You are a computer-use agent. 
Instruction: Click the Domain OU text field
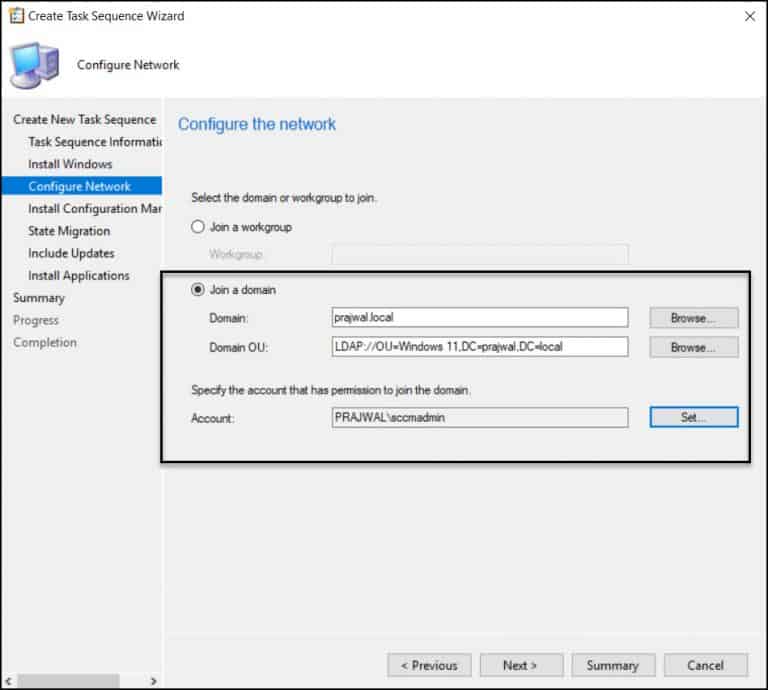480,347
